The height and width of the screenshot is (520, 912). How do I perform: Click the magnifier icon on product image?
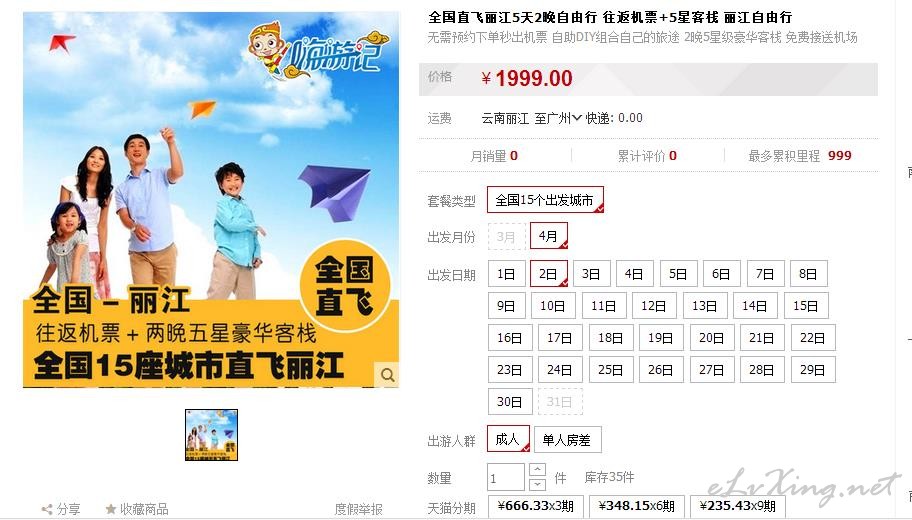[388, 375]
